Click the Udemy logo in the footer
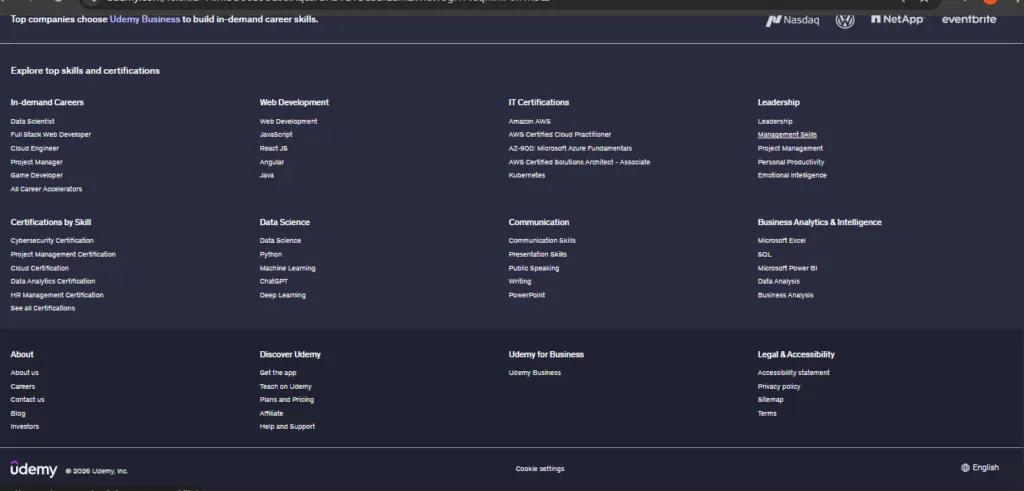Image resolution: width=1024 pixels, height=491 pixels. 34,469
